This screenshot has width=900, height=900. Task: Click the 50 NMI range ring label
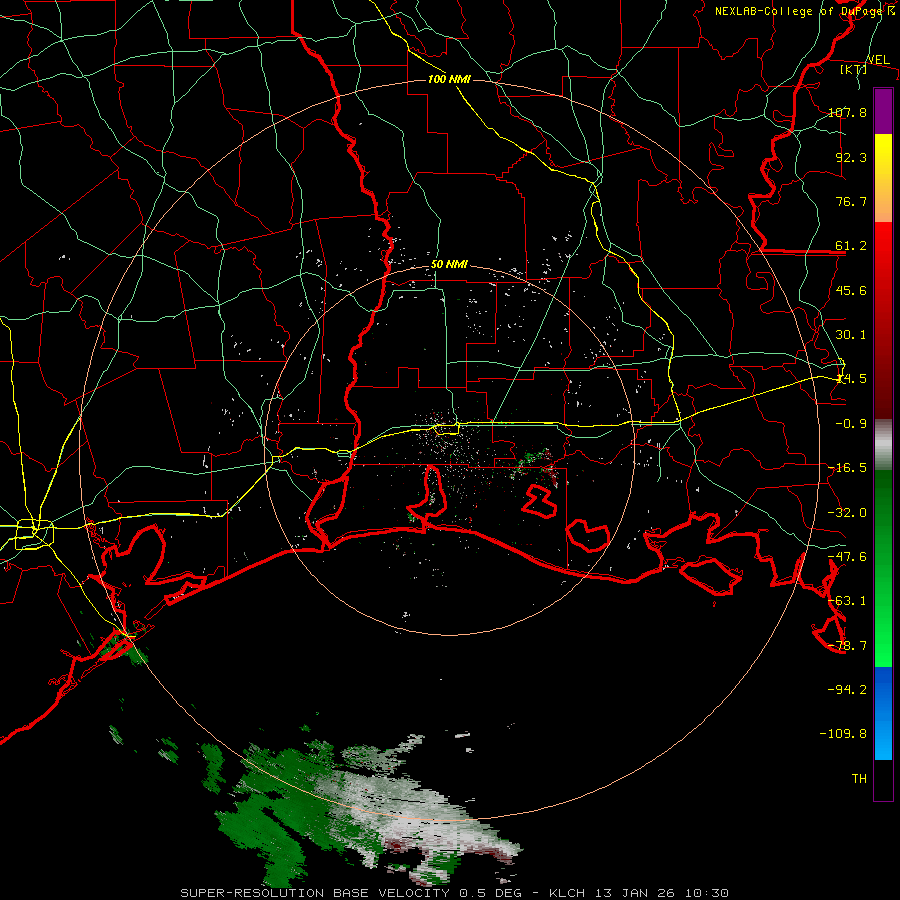449,265
